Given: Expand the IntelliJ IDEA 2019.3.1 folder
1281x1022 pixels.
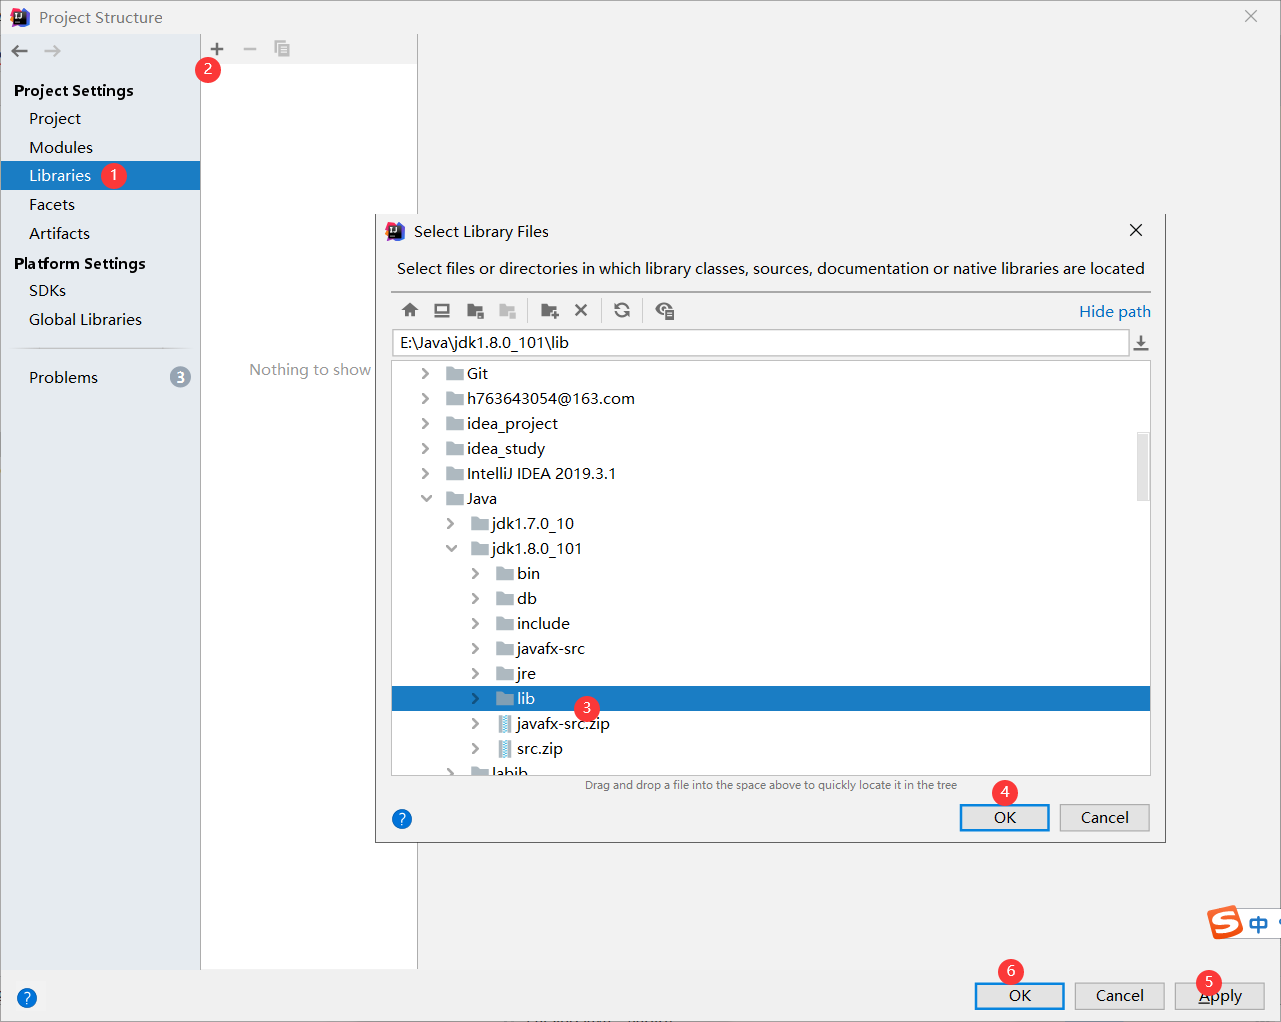Looking at the screenshot, I should point(426,473).
